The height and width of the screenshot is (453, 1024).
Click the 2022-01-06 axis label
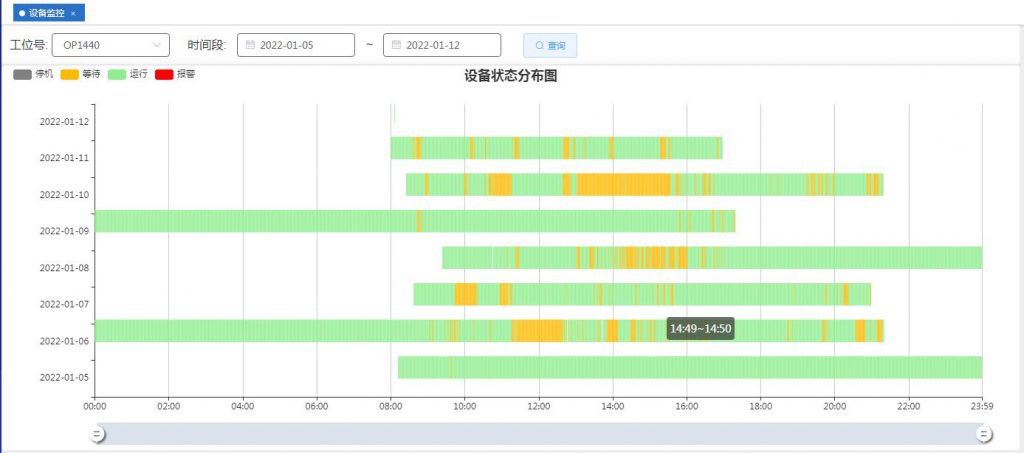[x=64, y=341]
